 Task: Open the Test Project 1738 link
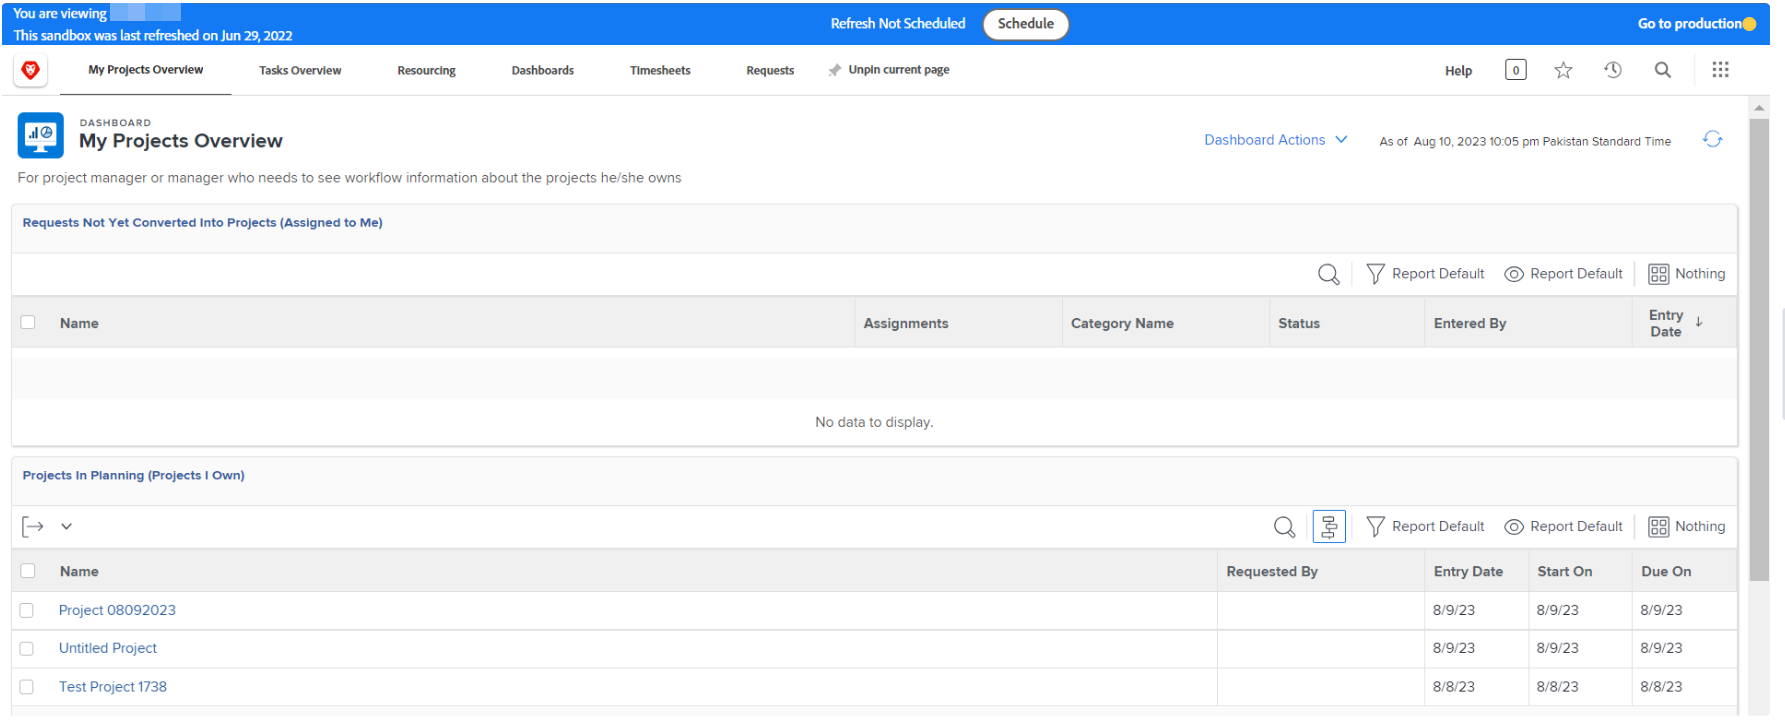coord(113,687)
